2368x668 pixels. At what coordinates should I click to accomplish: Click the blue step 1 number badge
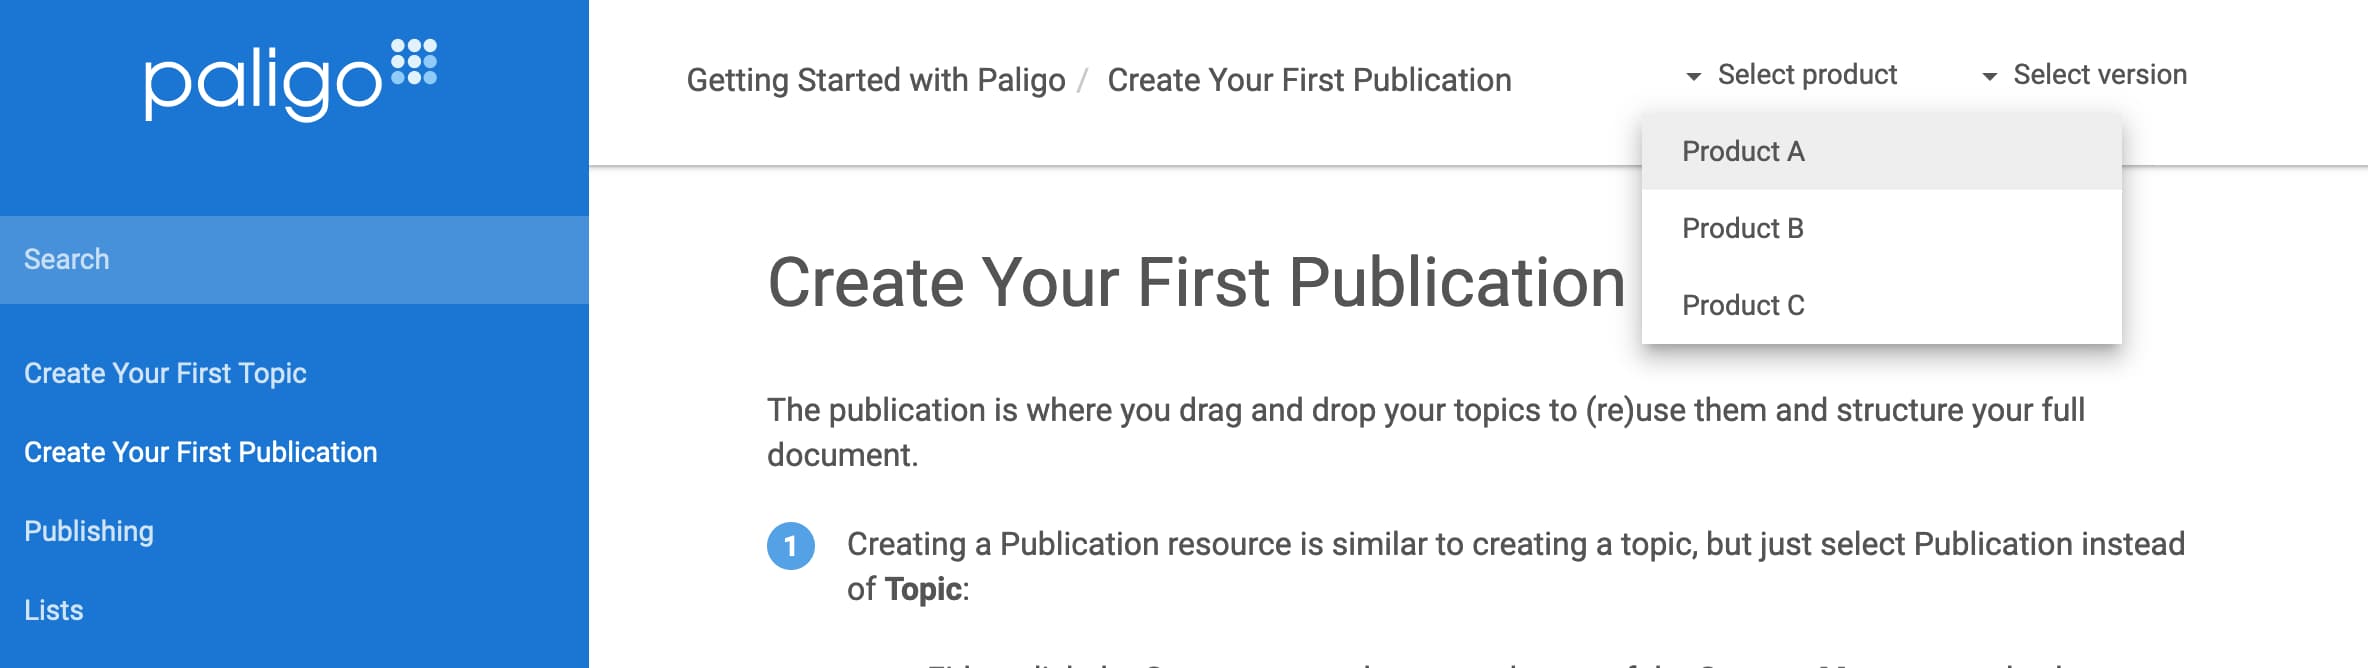(x=790, y=546)
